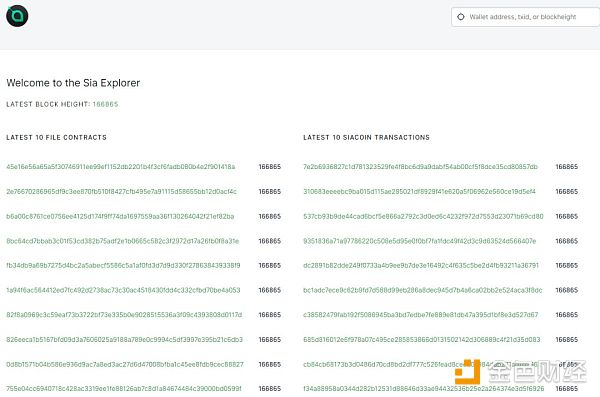Screen dimensions: 600x397
Task: Click the Sia logo icon
Action: coord(17,16)
